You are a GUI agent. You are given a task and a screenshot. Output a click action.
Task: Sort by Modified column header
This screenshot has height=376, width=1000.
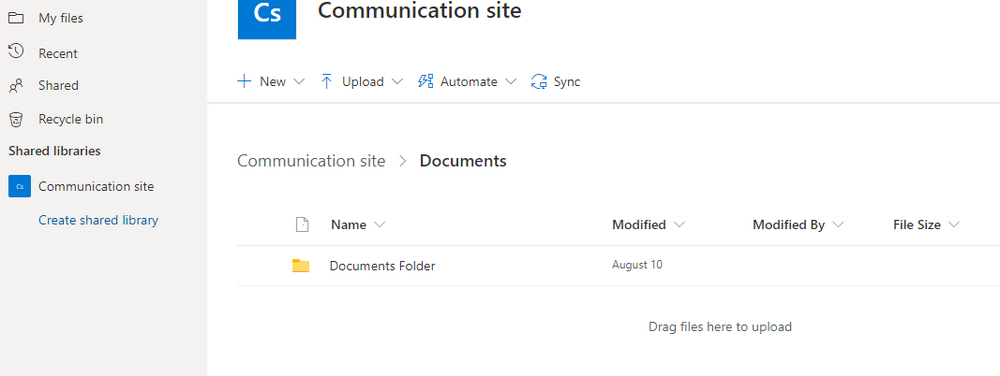click(x=639, y=225)
